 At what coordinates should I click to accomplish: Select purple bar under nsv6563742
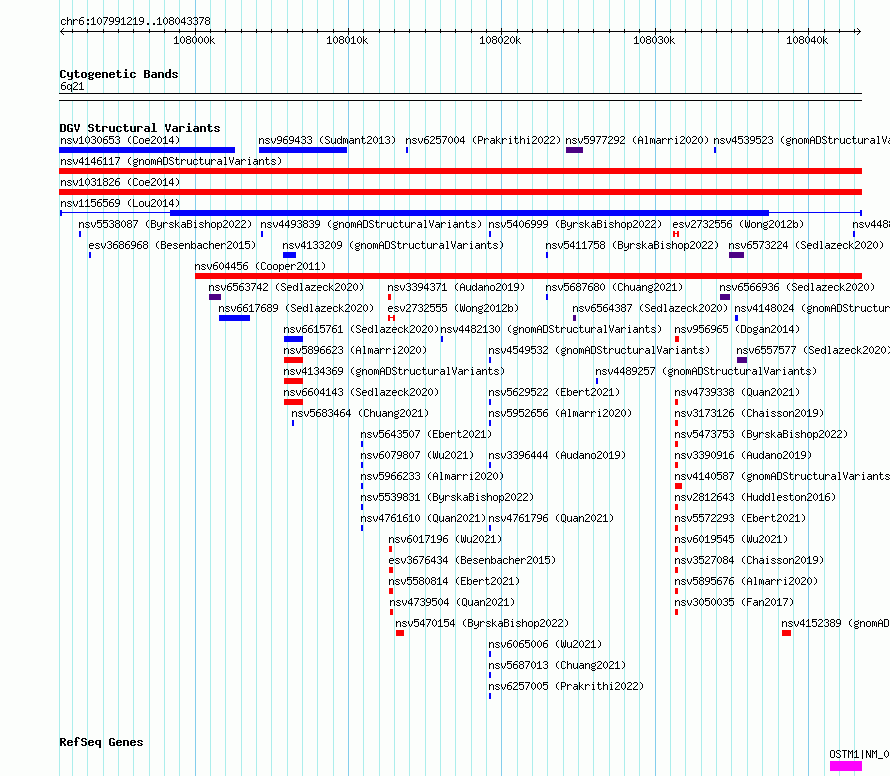215,297
